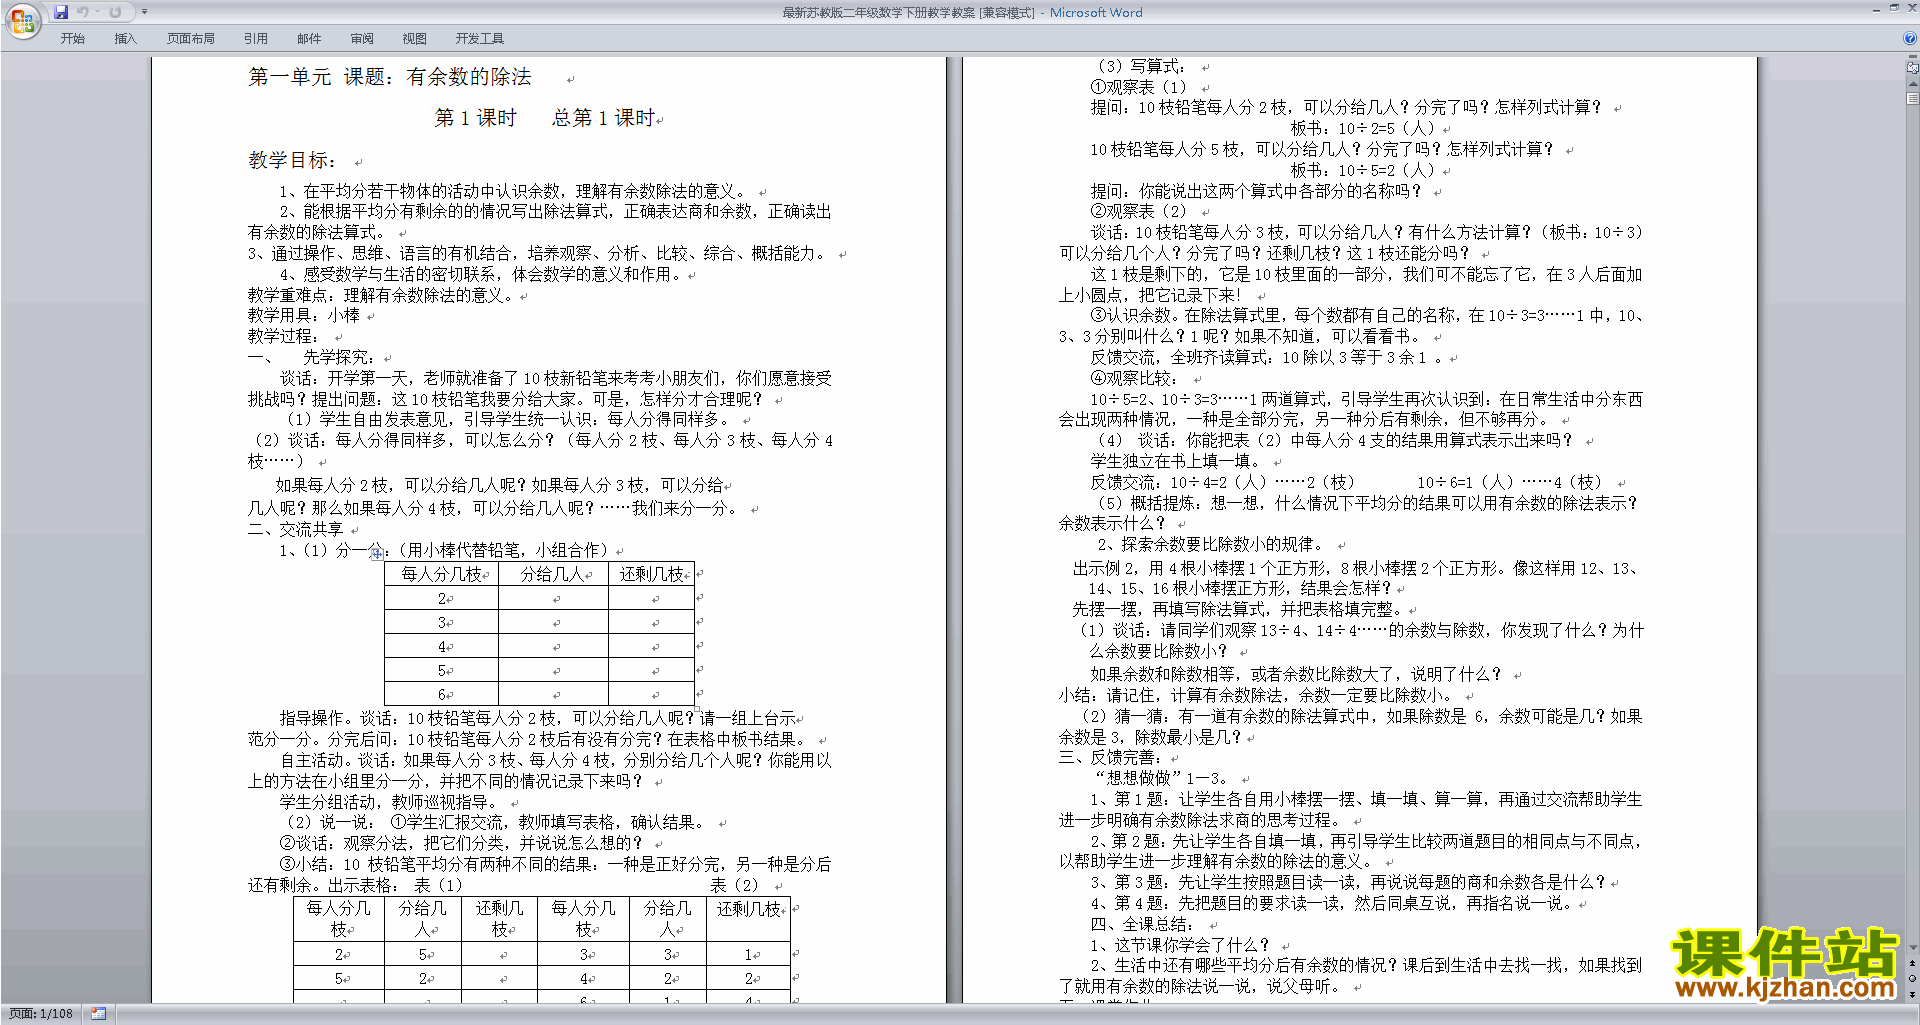Redo the last action

point(115,12)
